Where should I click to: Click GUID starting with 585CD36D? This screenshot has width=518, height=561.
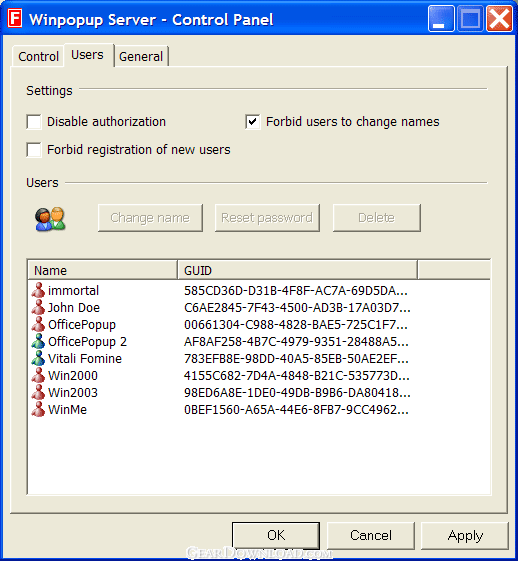click(x=296, y=291)
